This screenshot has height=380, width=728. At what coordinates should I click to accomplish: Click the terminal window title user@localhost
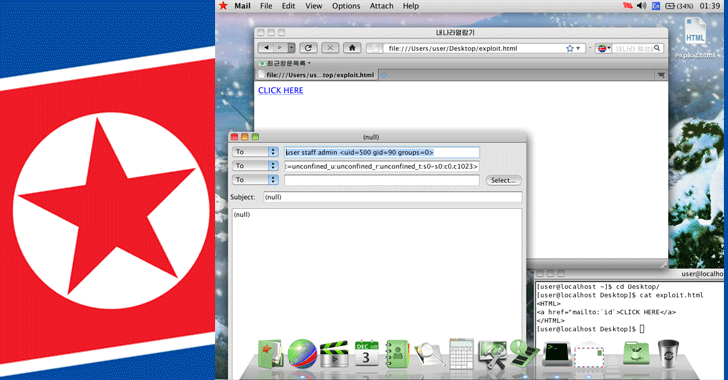point(702,274)
